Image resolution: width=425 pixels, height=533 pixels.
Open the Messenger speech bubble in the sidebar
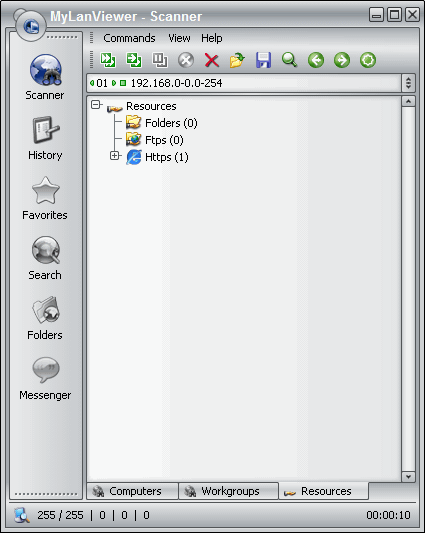[x=45, y=378]
